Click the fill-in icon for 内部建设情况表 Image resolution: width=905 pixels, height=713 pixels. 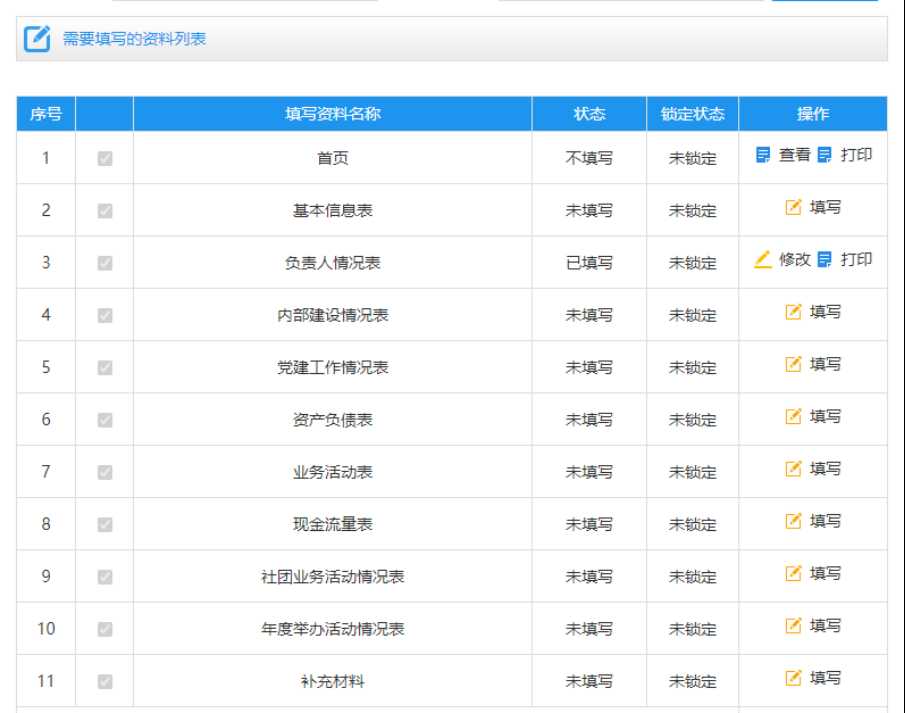(794, 312)
